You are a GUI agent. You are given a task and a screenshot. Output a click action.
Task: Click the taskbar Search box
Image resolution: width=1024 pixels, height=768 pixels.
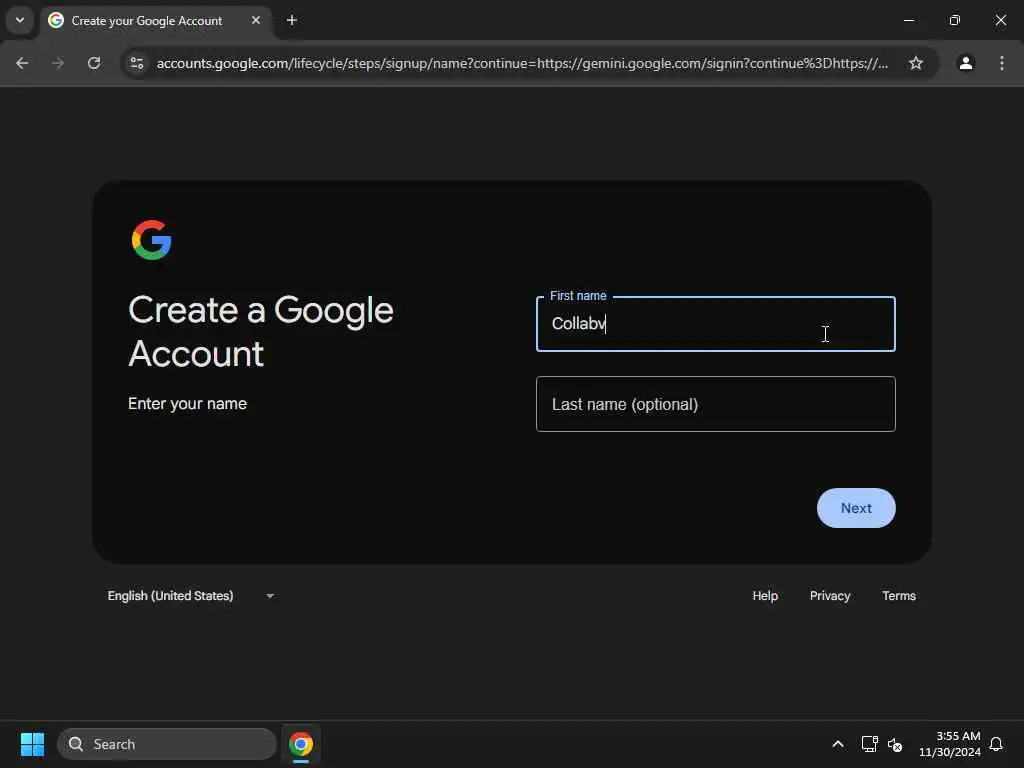pyautogui.click(x=167, y=744)
